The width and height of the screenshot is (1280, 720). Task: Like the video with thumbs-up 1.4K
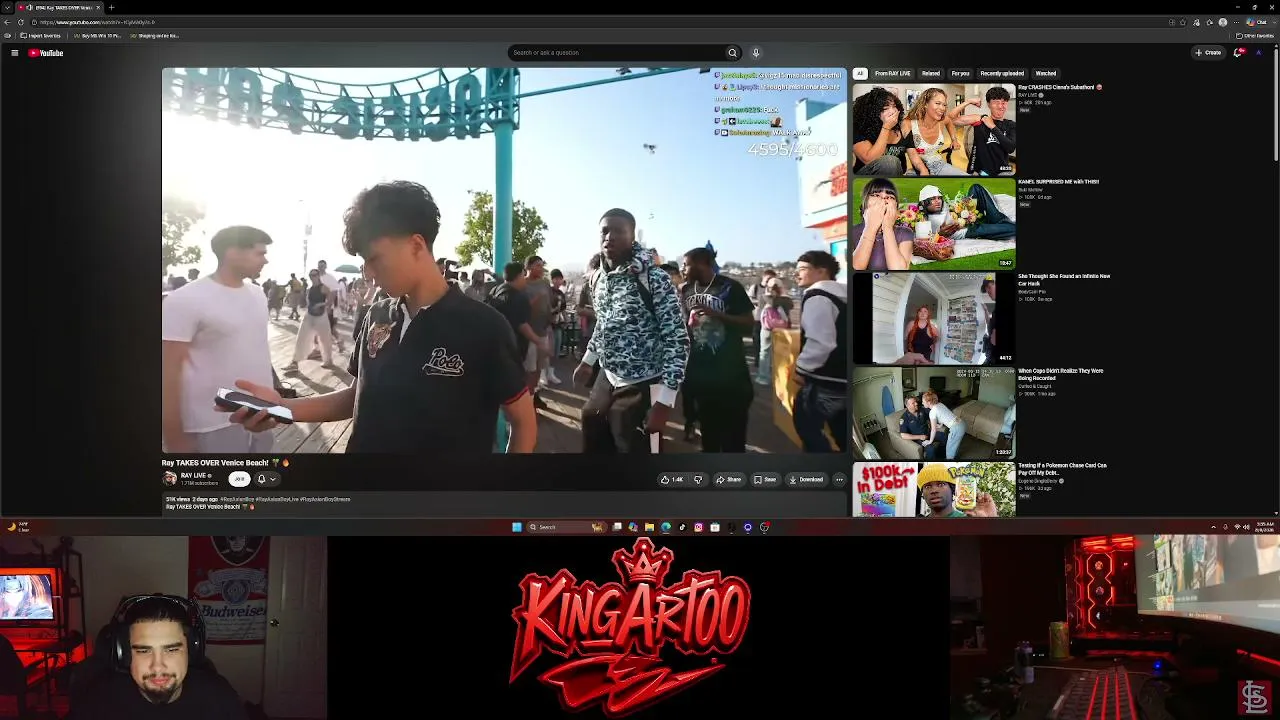tap(671, 480)
